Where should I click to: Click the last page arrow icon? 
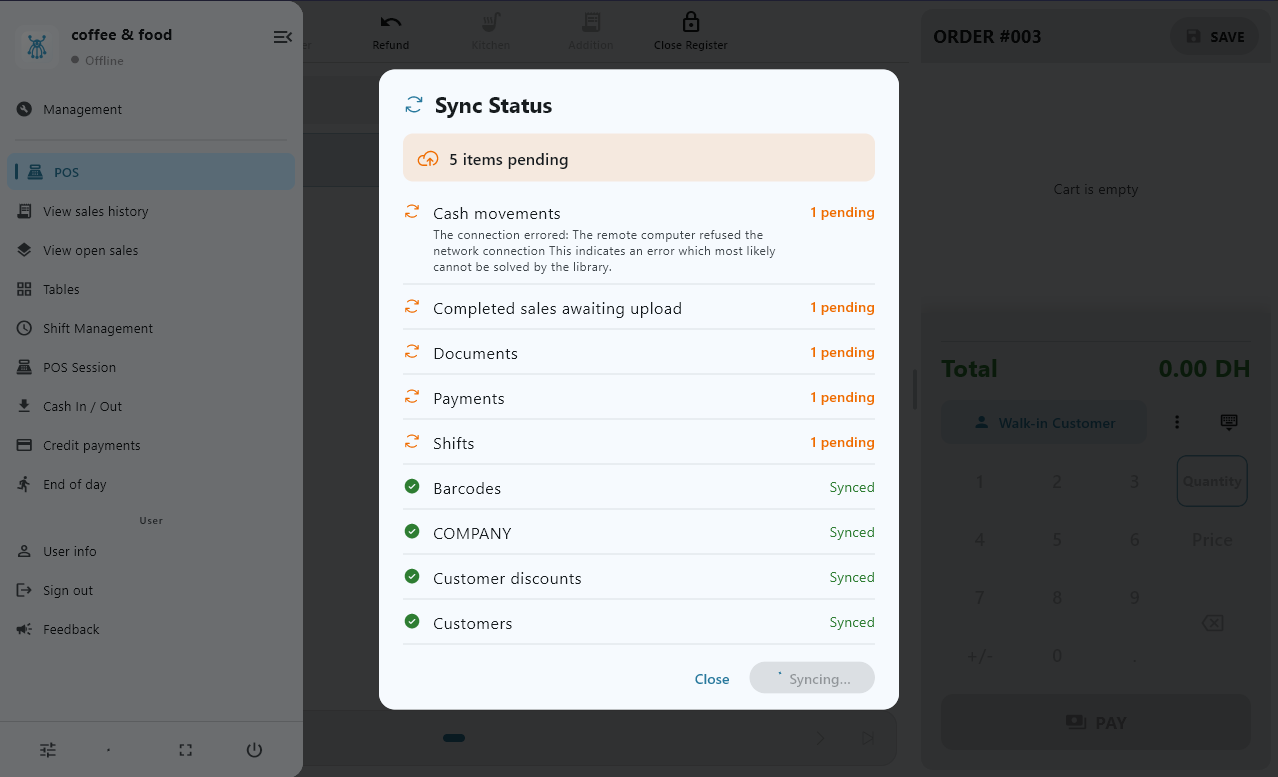click(867, 738)
